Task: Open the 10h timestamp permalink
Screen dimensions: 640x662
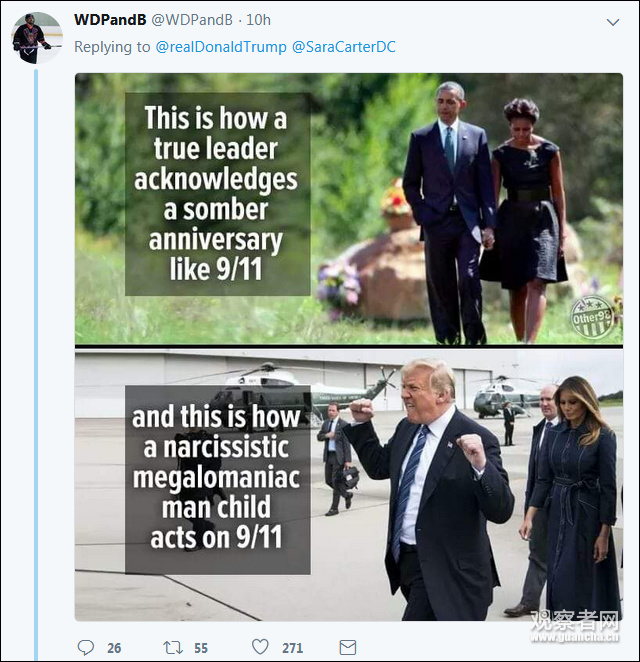Action: [x=259, y=20]
